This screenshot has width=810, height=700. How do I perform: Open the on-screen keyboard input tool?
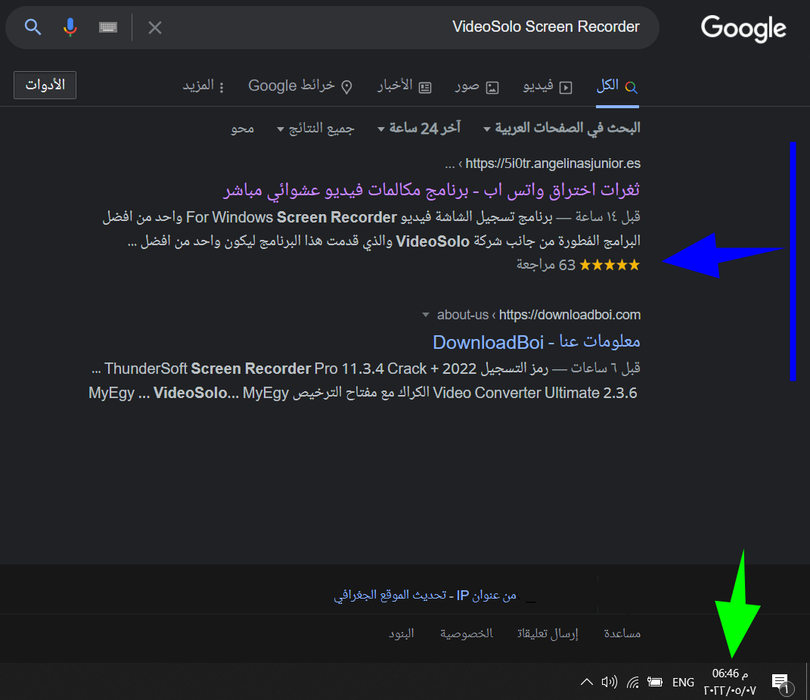[108, 27]
